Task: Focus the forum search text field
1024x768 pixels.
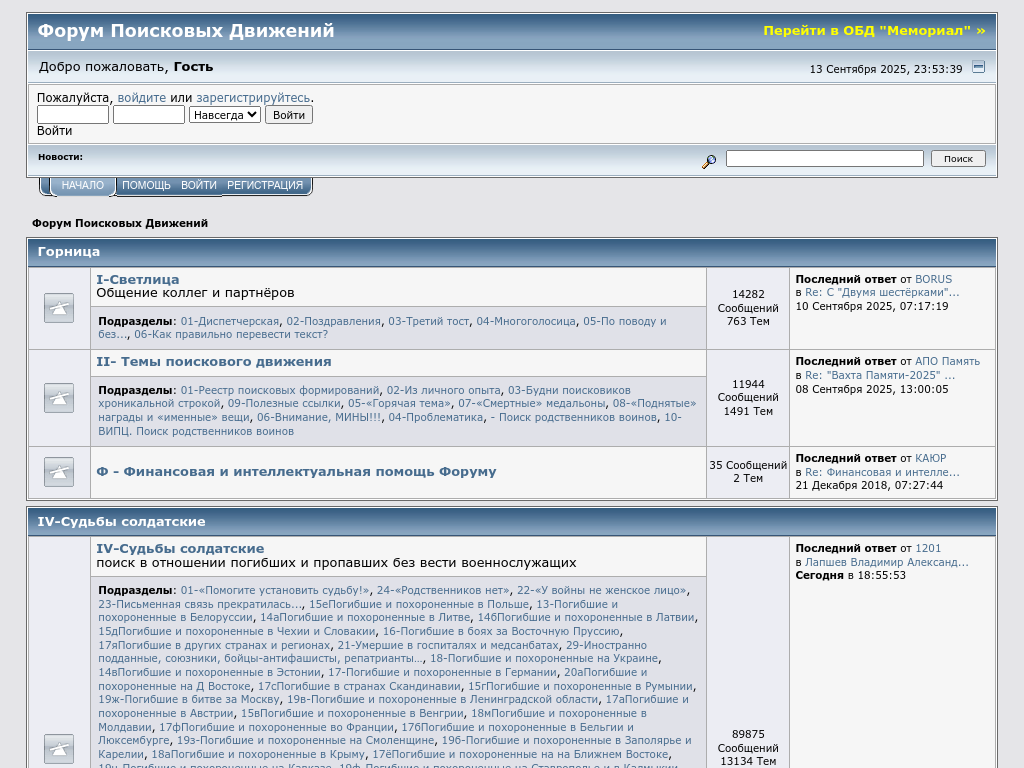Action: coord(824,159)
